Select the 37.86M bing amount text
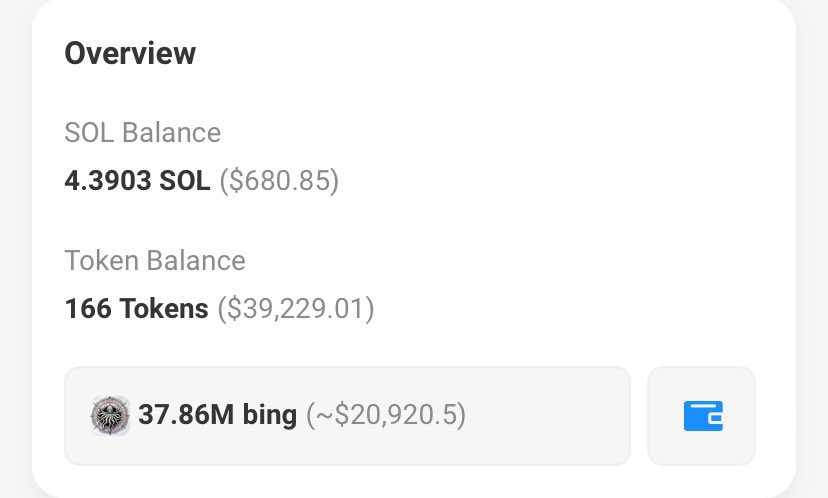This screenshot has height=498, width=828. coord(218,415)
